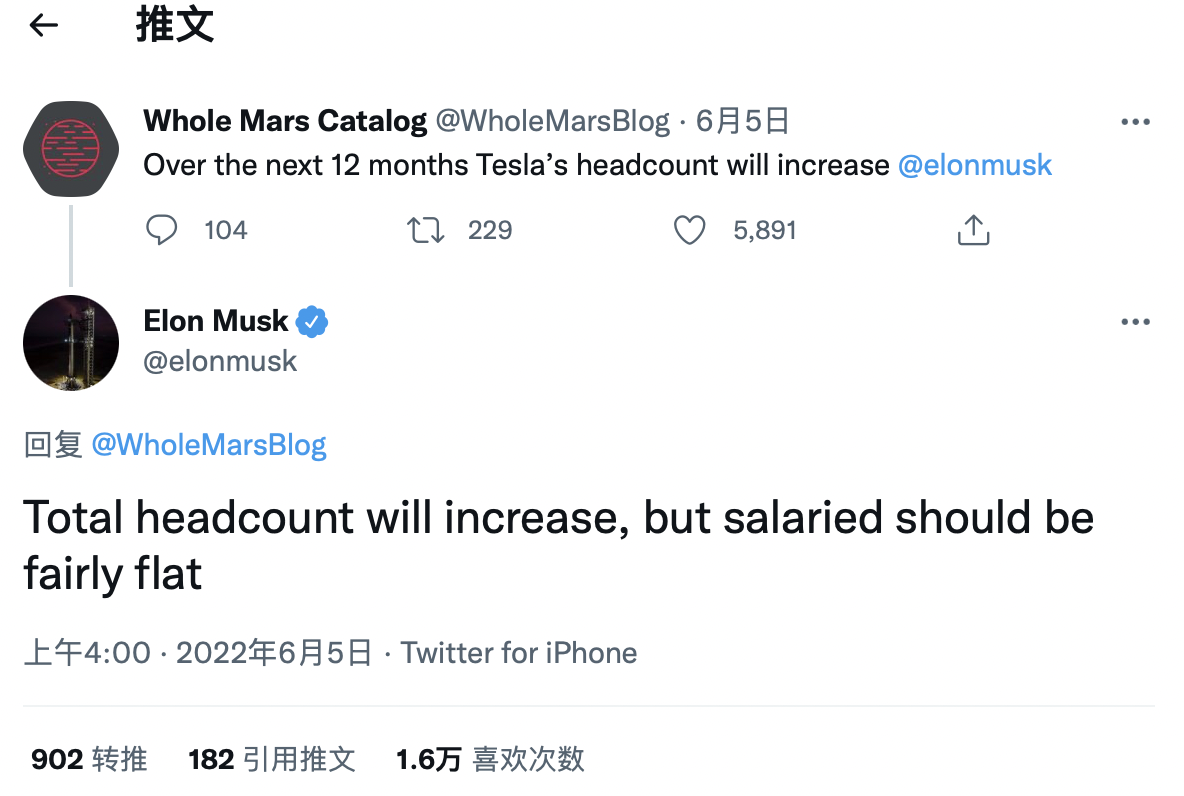Like the Whole Mars Catalog tweet
This screenshot has height=796, width=1184.
pos(689,230)
